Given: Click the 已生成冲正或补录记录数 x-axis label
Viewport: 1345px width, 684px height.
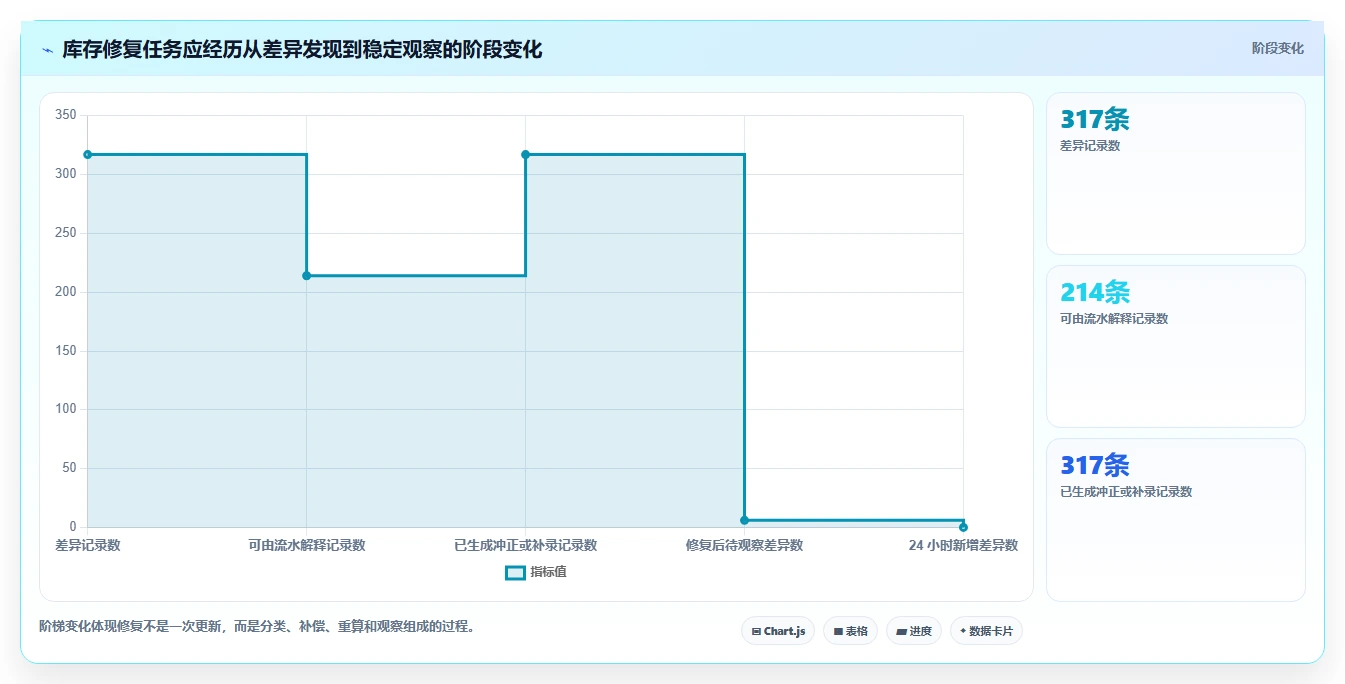Looking at the screenshot, I should 525,546.
